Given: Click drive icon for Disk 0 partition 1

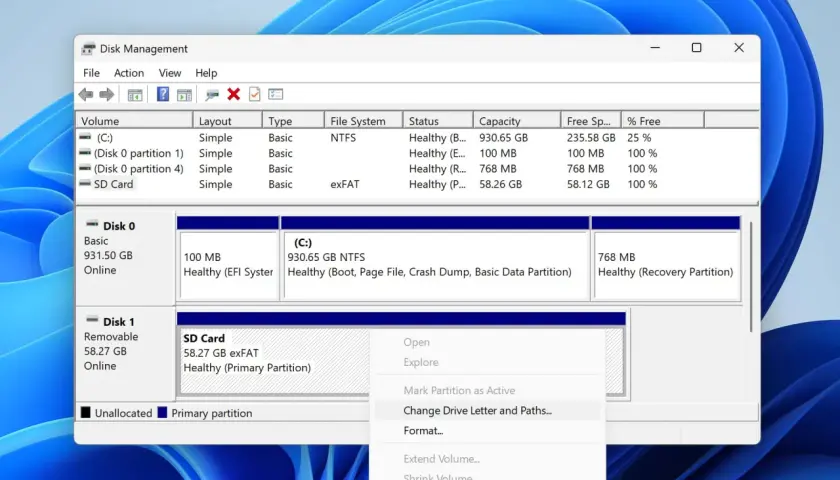Looking at the screenshot, I should point(85,153).
